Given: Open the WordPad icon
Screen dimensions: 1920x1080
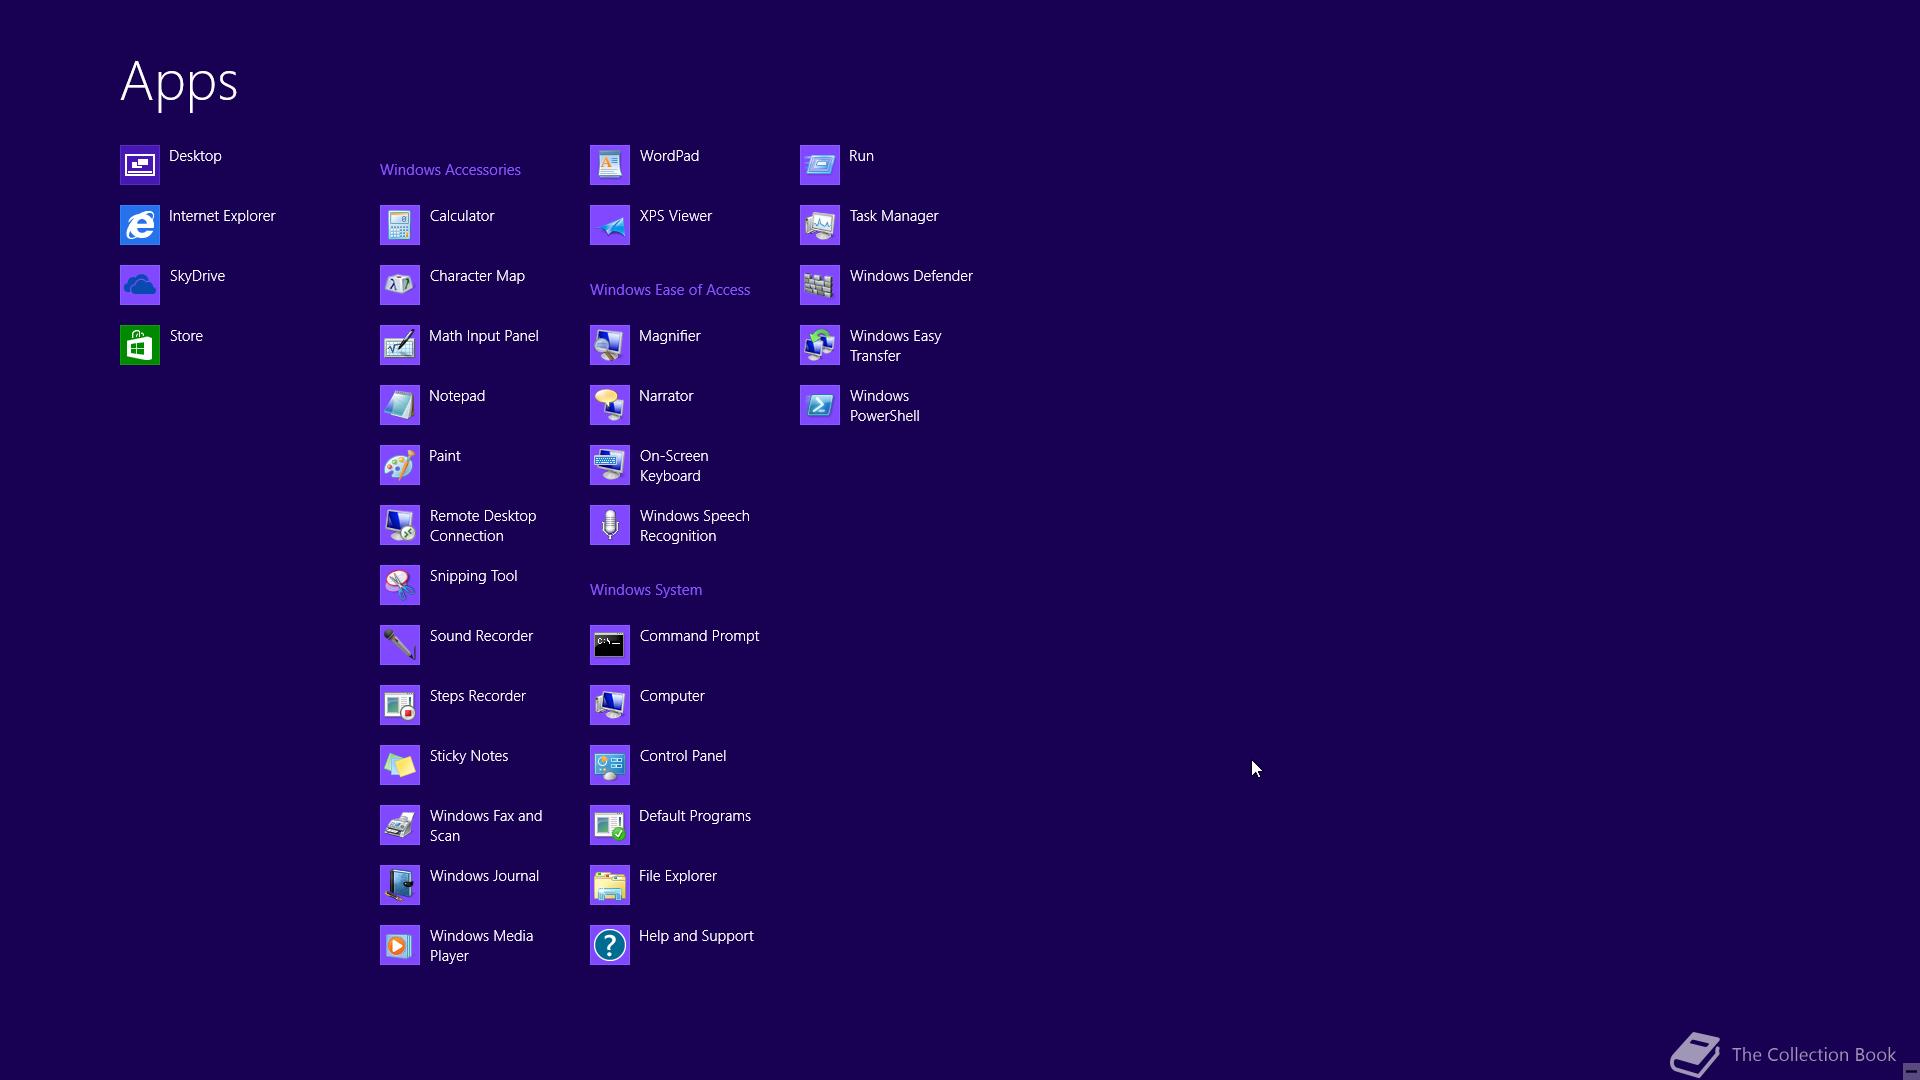Looking at the screenshot, I should [610, 165].
